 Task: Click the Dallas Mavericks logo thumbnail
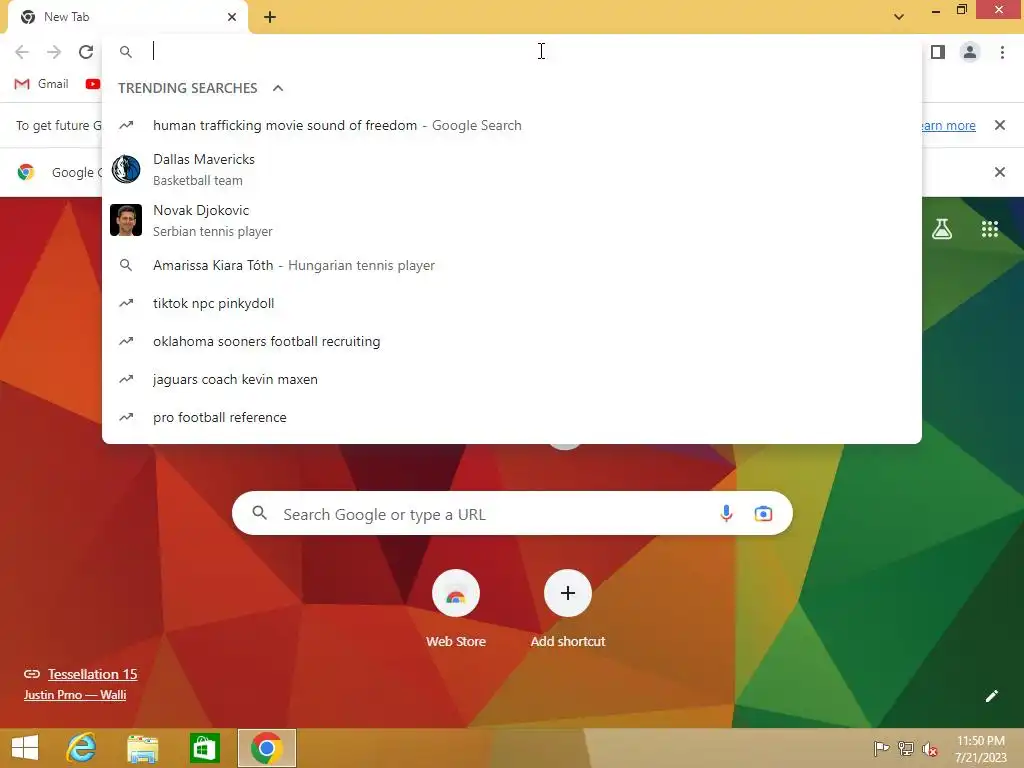[x=126, y=169]
